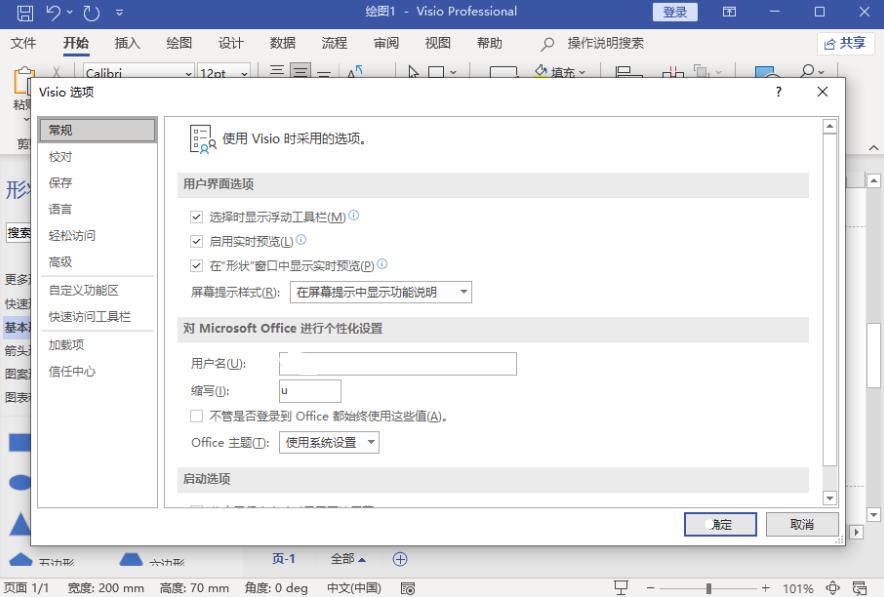Select 加载项 in options list
This screenshot has height=597, width=884.
pos(98,345)
